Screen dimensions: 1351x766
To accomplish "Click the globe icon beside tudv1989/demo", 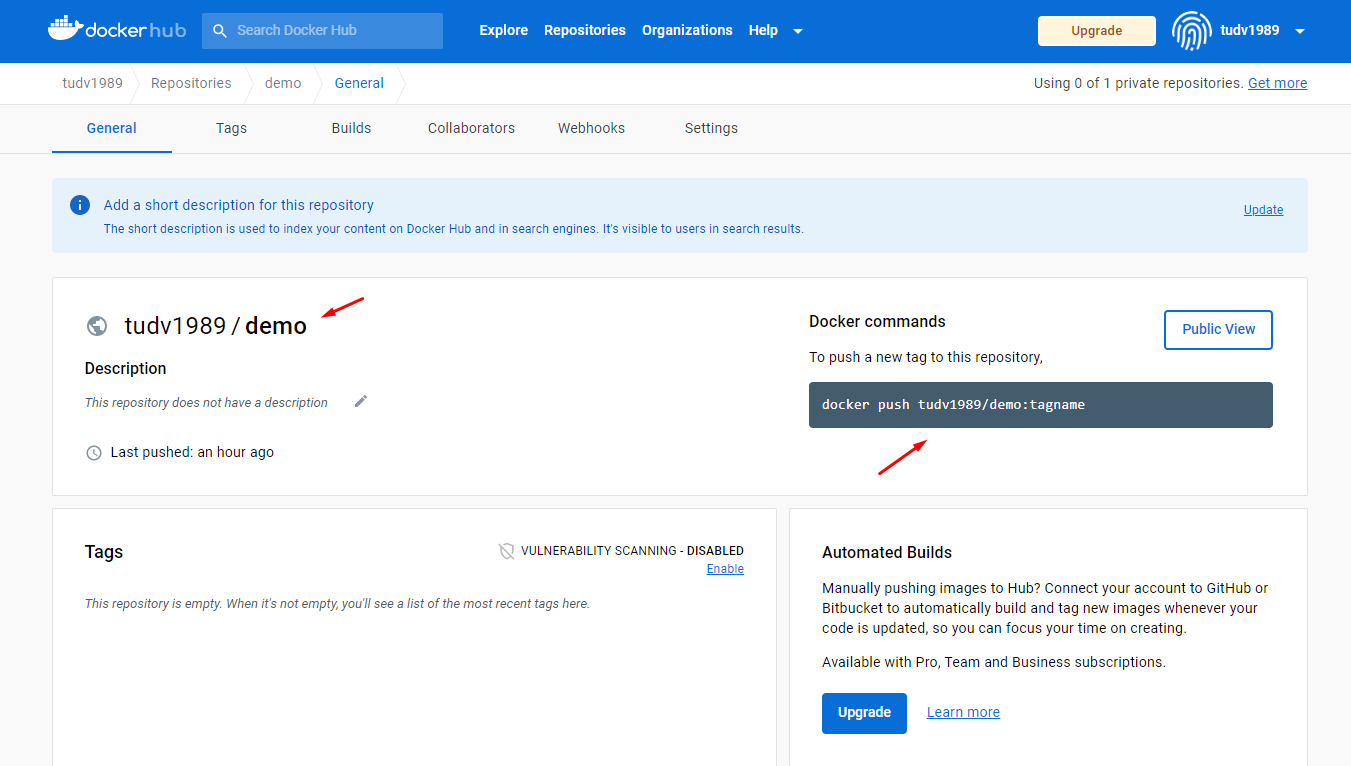I will (96, 325).
